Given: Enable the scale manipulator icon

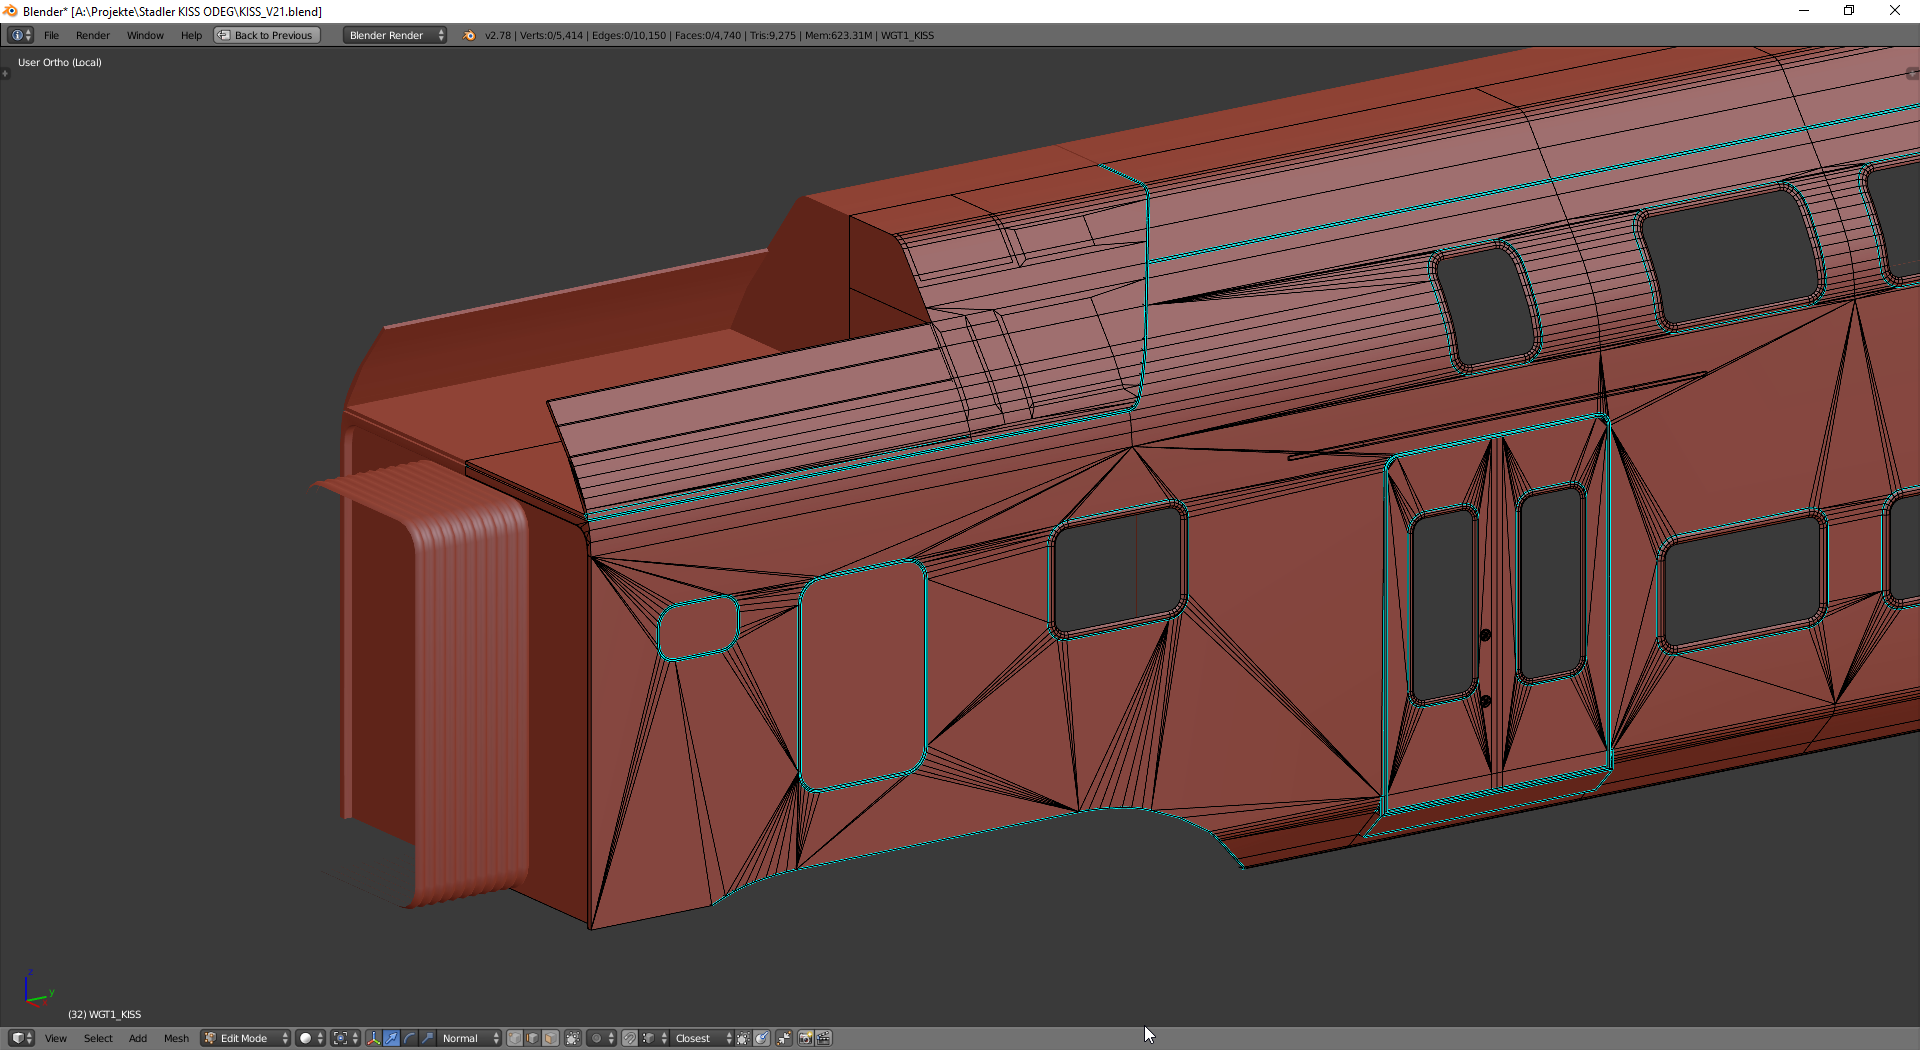Looking at the screenshot, I should click(x=428, y=1038).
